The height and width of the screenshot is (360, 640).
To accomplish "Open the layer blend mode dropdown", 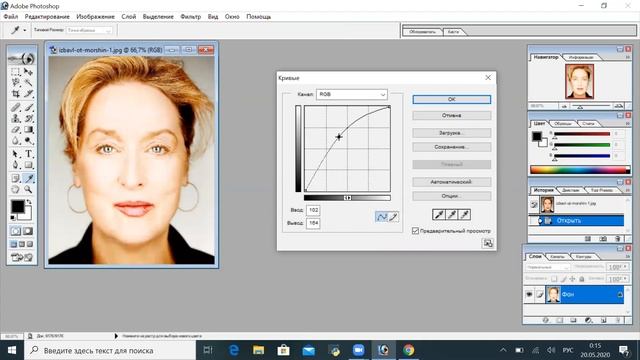I will pyautogui.click(x=547, y=267).
